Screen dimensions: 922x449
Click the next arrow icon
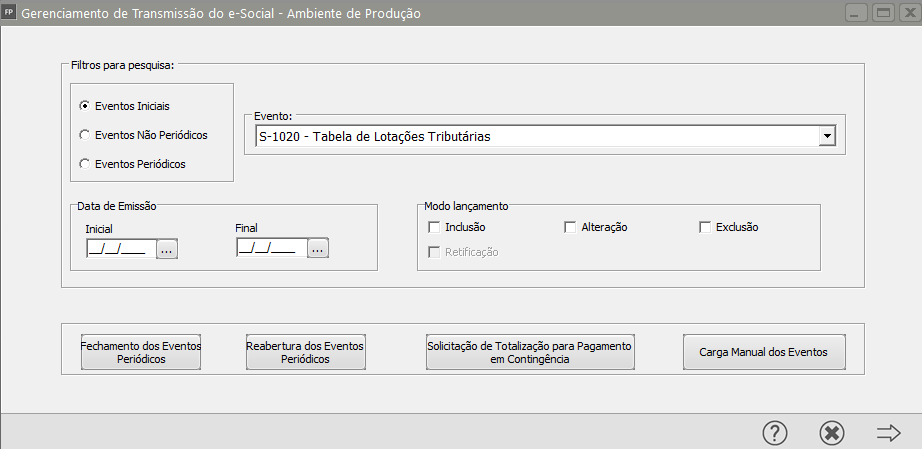click(x=888, y=432)
